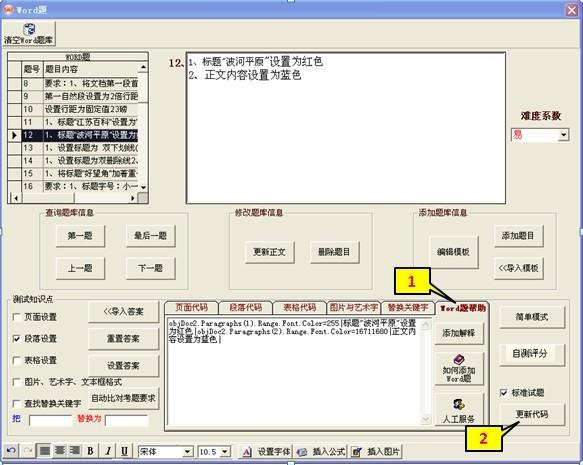Viewport: 583px width, 465px height.
Task: Open 设置字体 font settings
Action: point(266,452)
